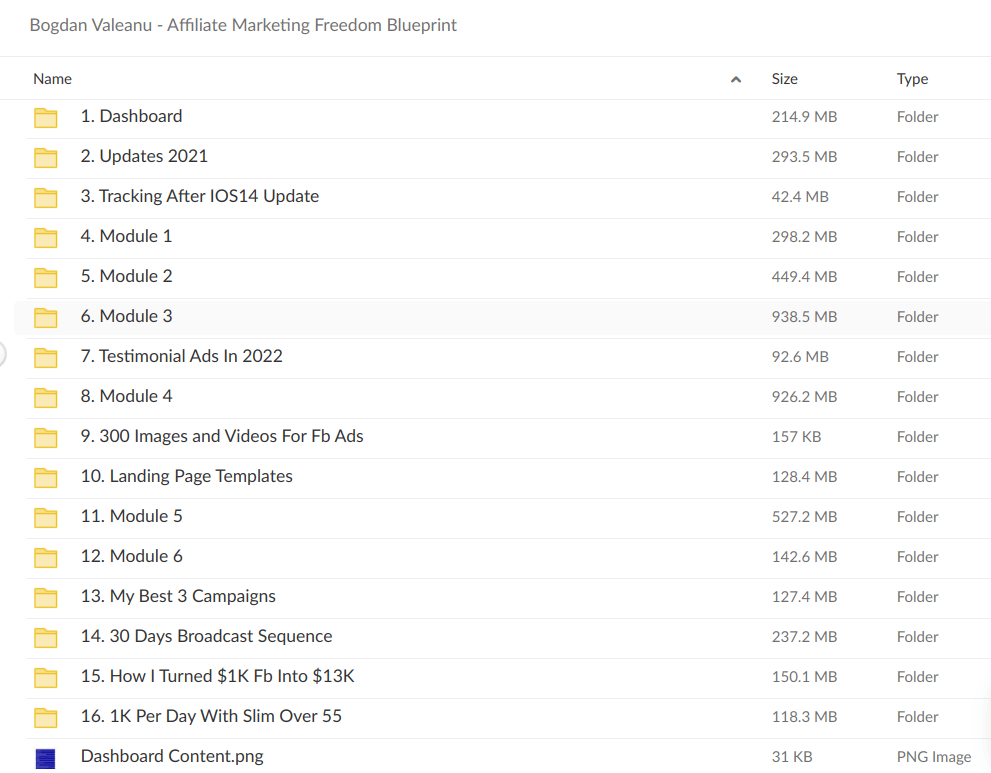The width and height of the screenshot is (991, 773).
Task: Open the 14. 30 Days Broadcast Sequence folder
Action: [206, 636]
